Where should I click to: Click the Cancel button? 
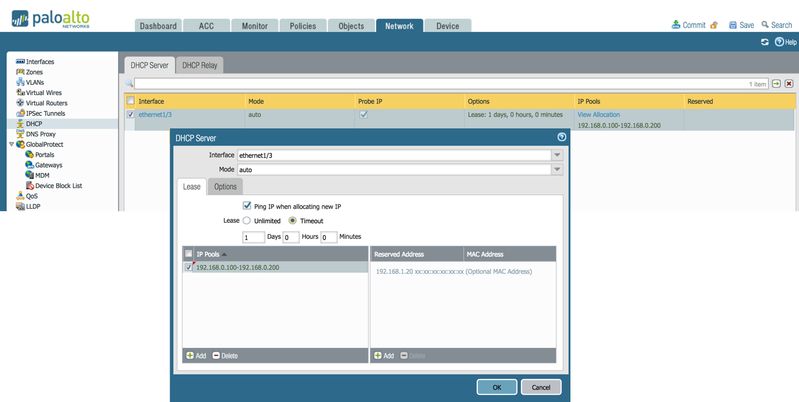[x=541, y=387]
